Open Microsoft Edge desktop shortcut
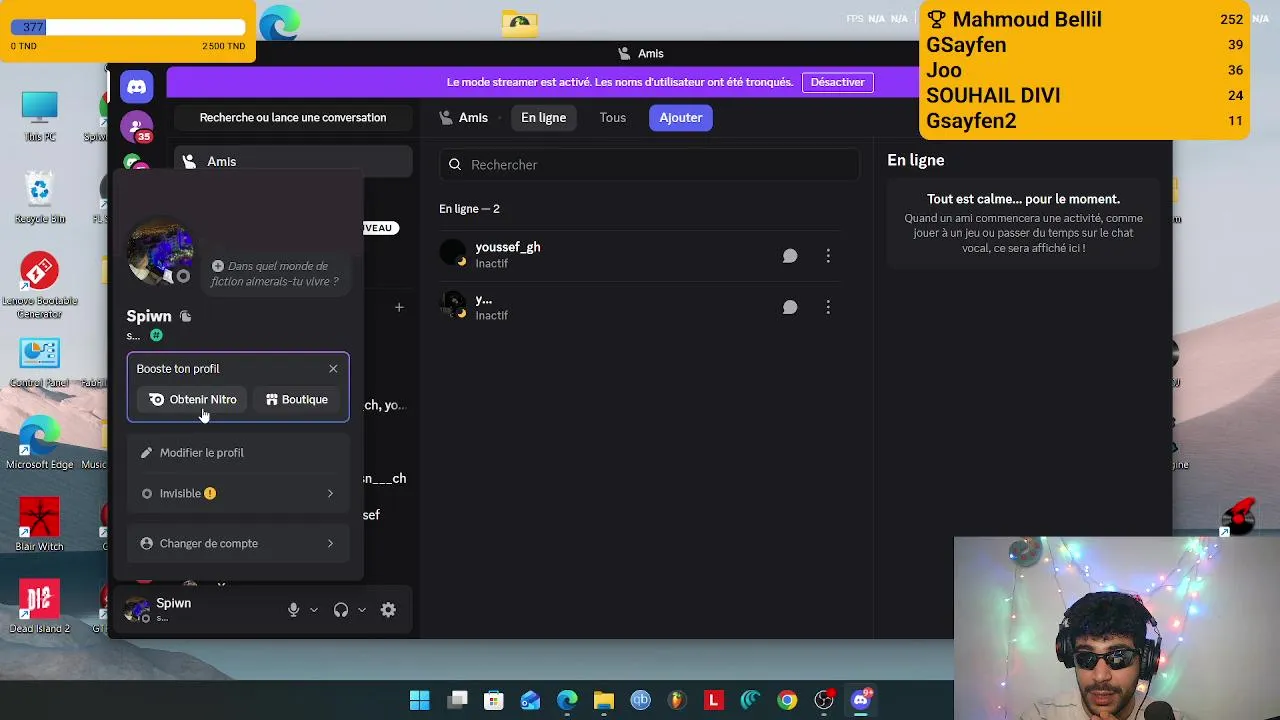The image size is (1280, 720). tap(39, 444)
